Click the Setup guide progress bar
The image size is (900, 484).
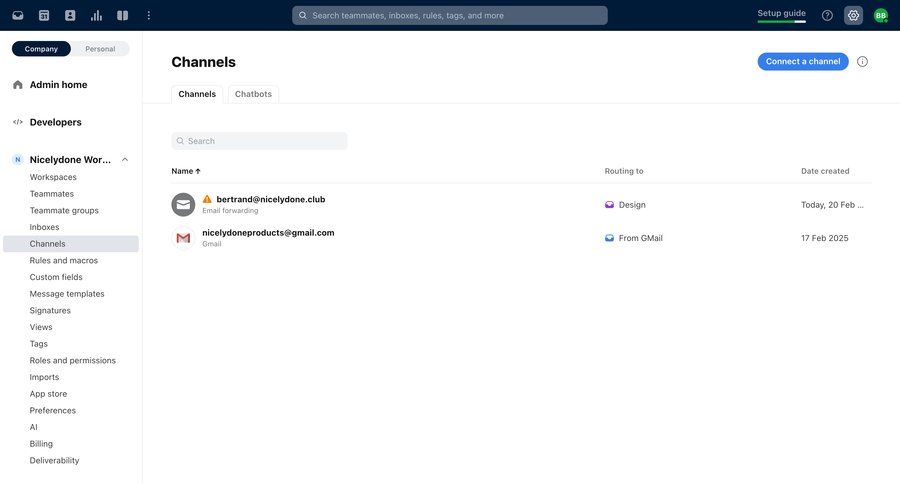point(781,22)
